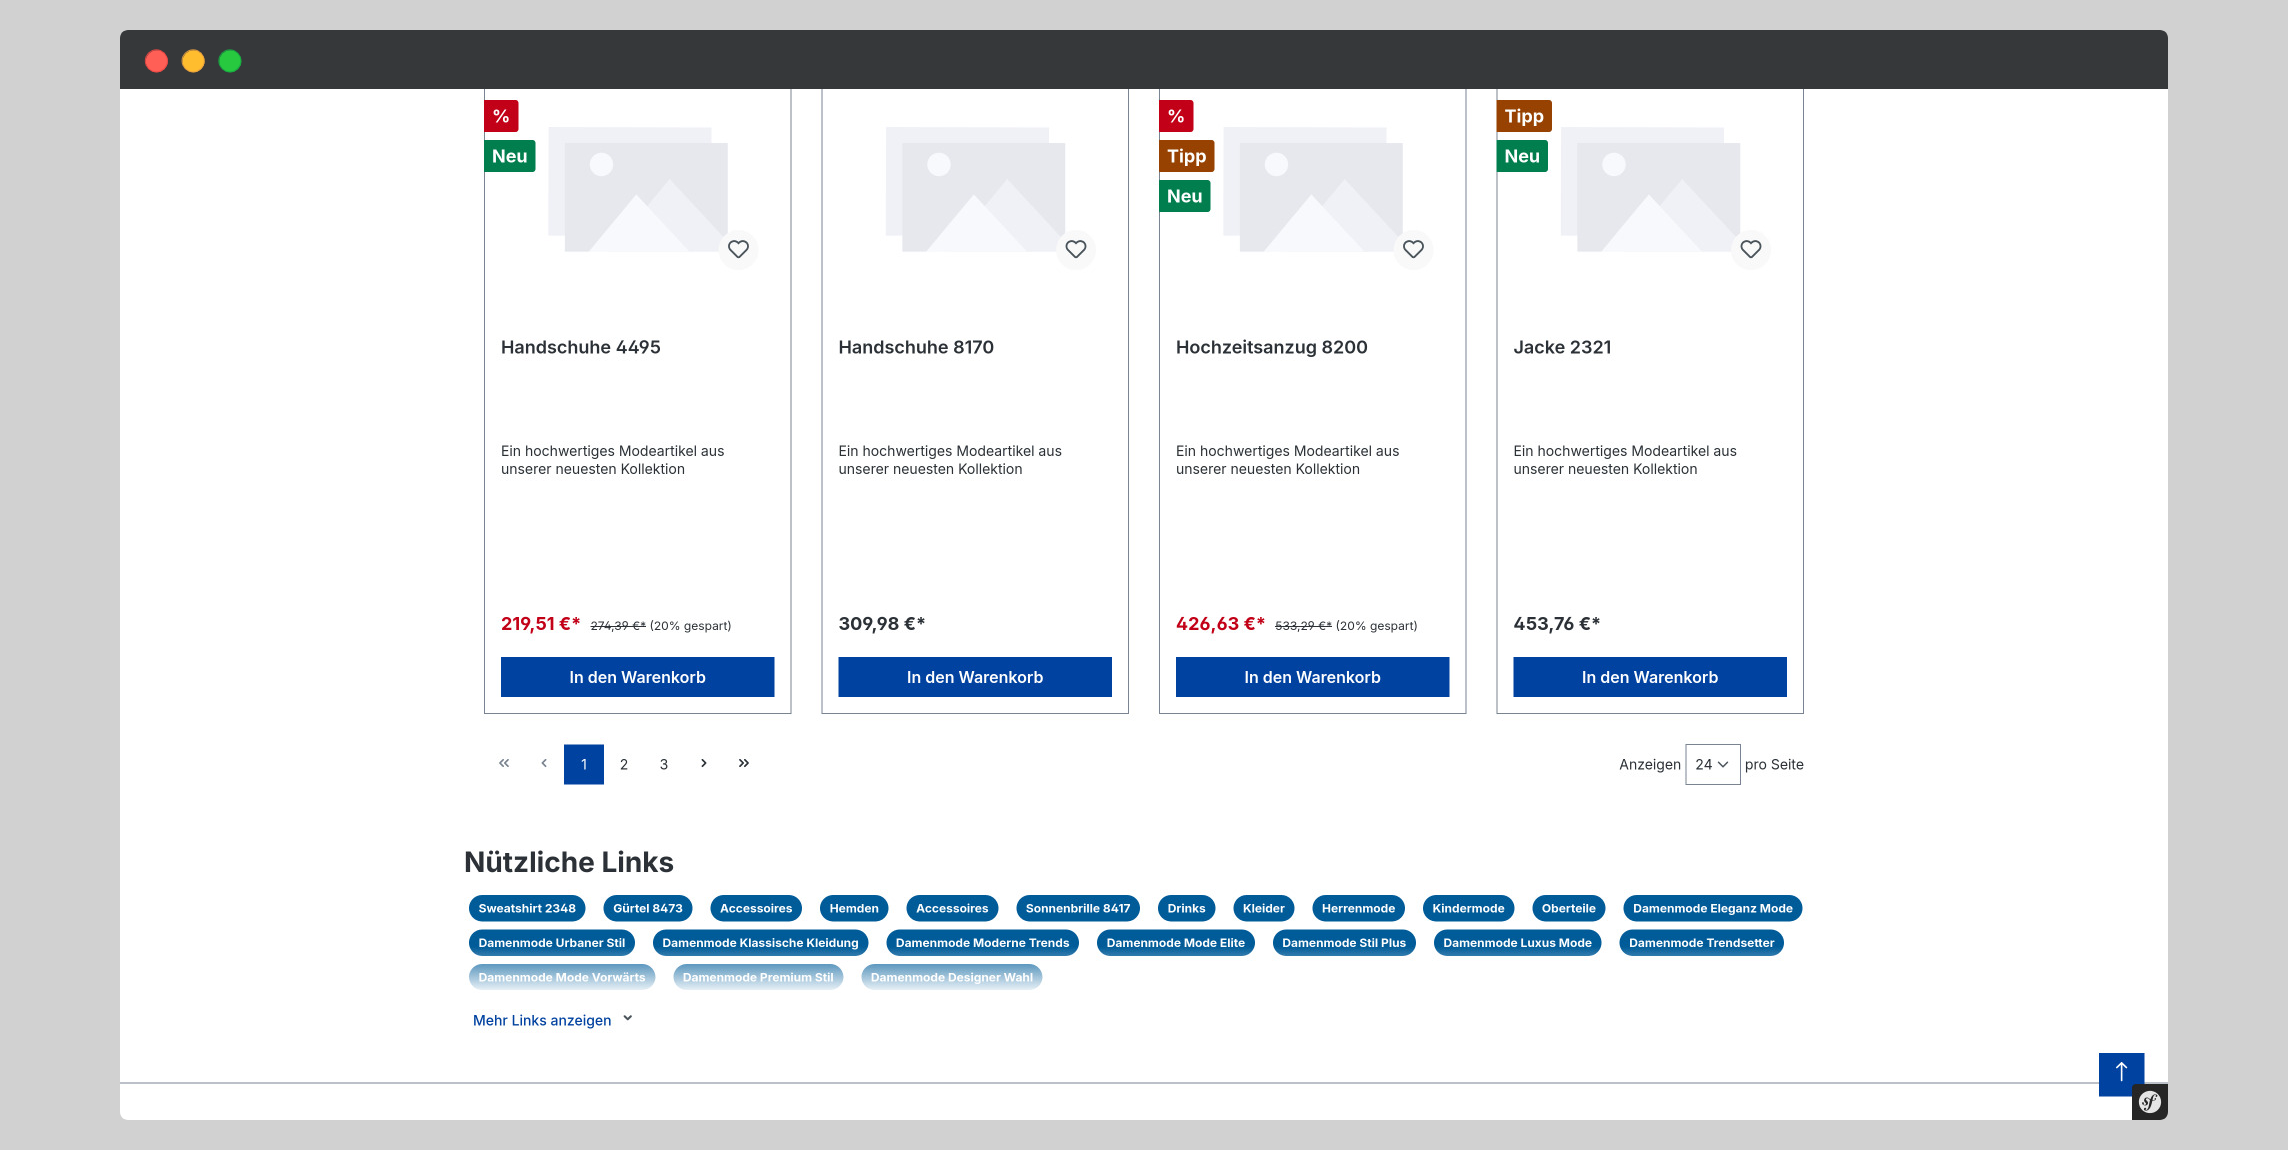2288x1150 pixels.
Task: Click Damenmode Mode Elite tag
Action: tap(1176, 942)
